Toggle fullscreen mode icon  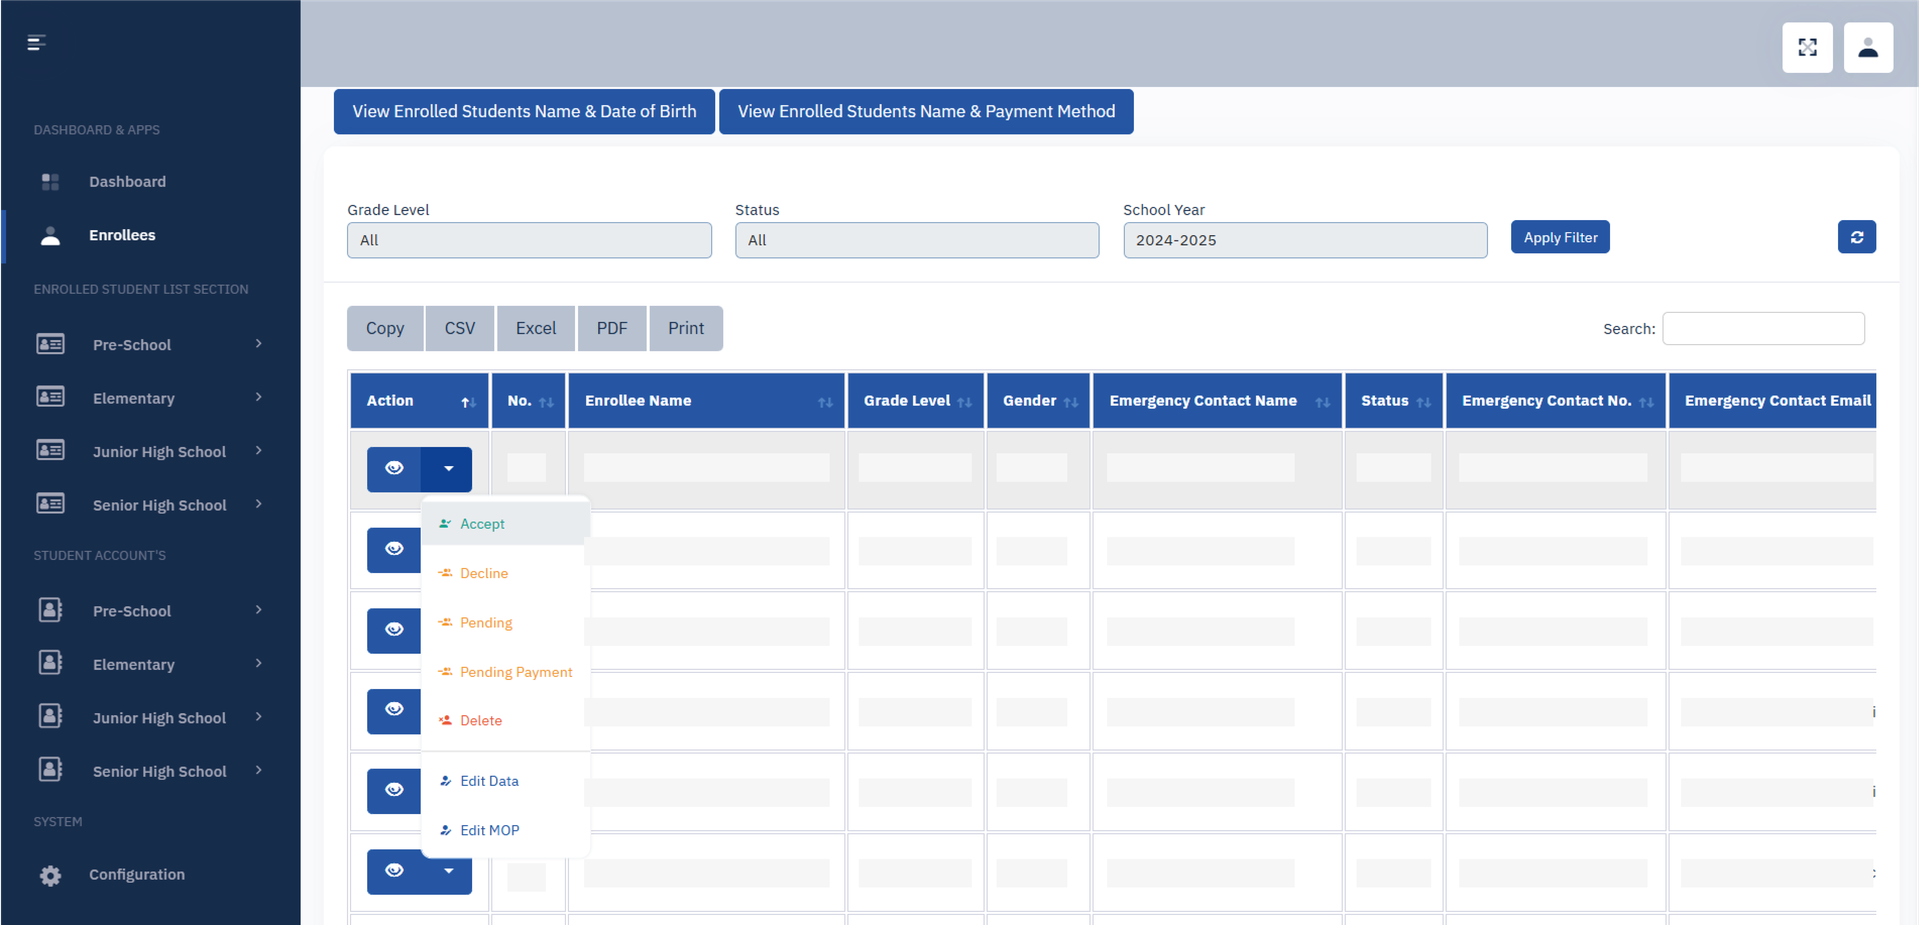(x=1807, y=48)
